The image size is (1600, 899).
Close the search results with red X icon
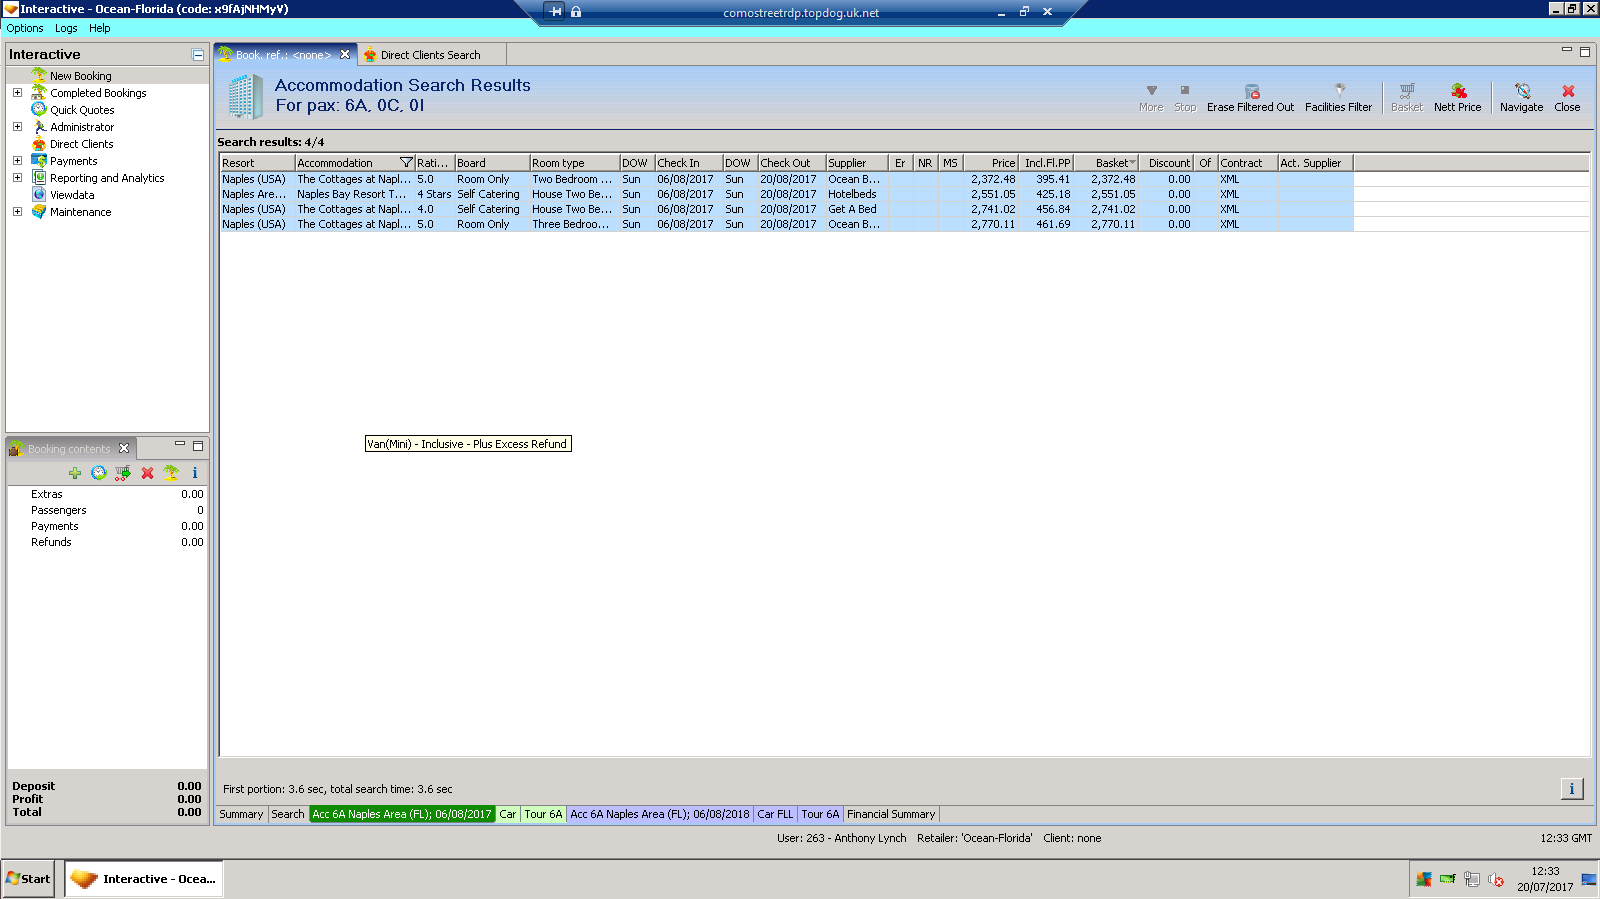[x=1568, y=91]
